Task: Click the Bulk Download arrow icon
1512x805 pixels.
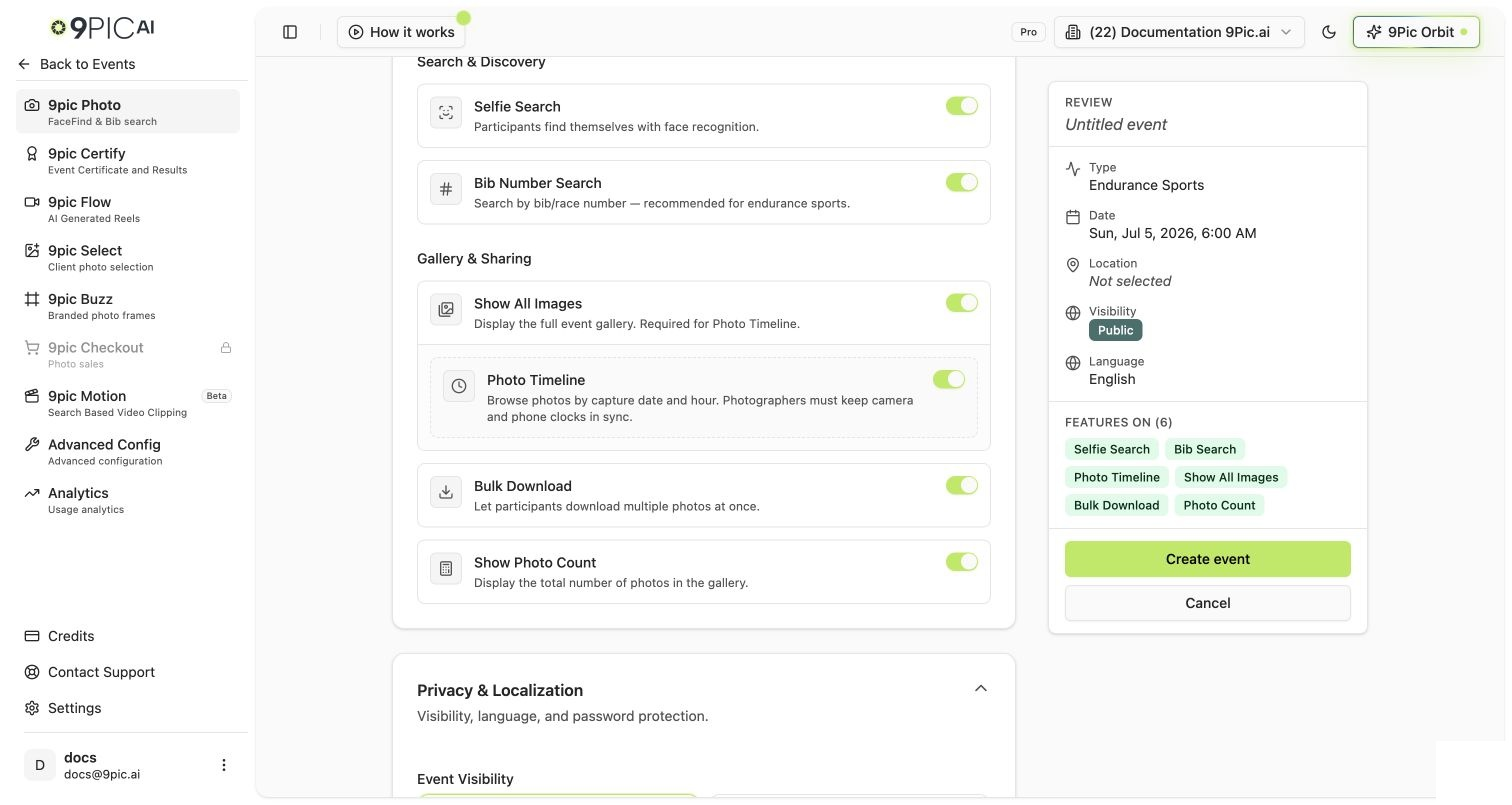Action: coord(446,492)
